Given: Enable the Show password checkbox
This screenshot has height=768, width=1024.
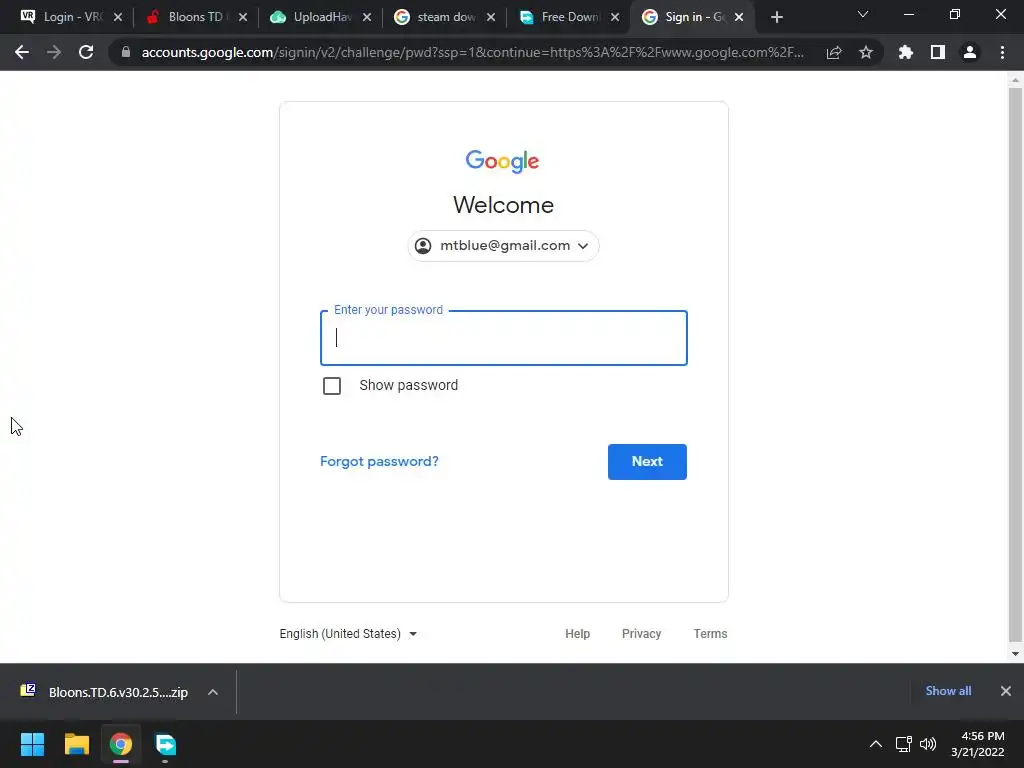Looking at the screenshot, I should pyautogui.click(x=332, y=386).
